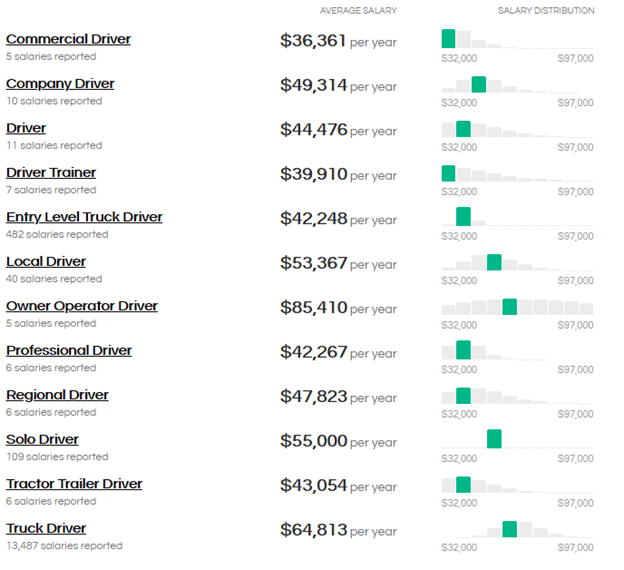Open the Regional Driver salary link
The height and width of the screenshot is (570, 624).
coord(57,395)
